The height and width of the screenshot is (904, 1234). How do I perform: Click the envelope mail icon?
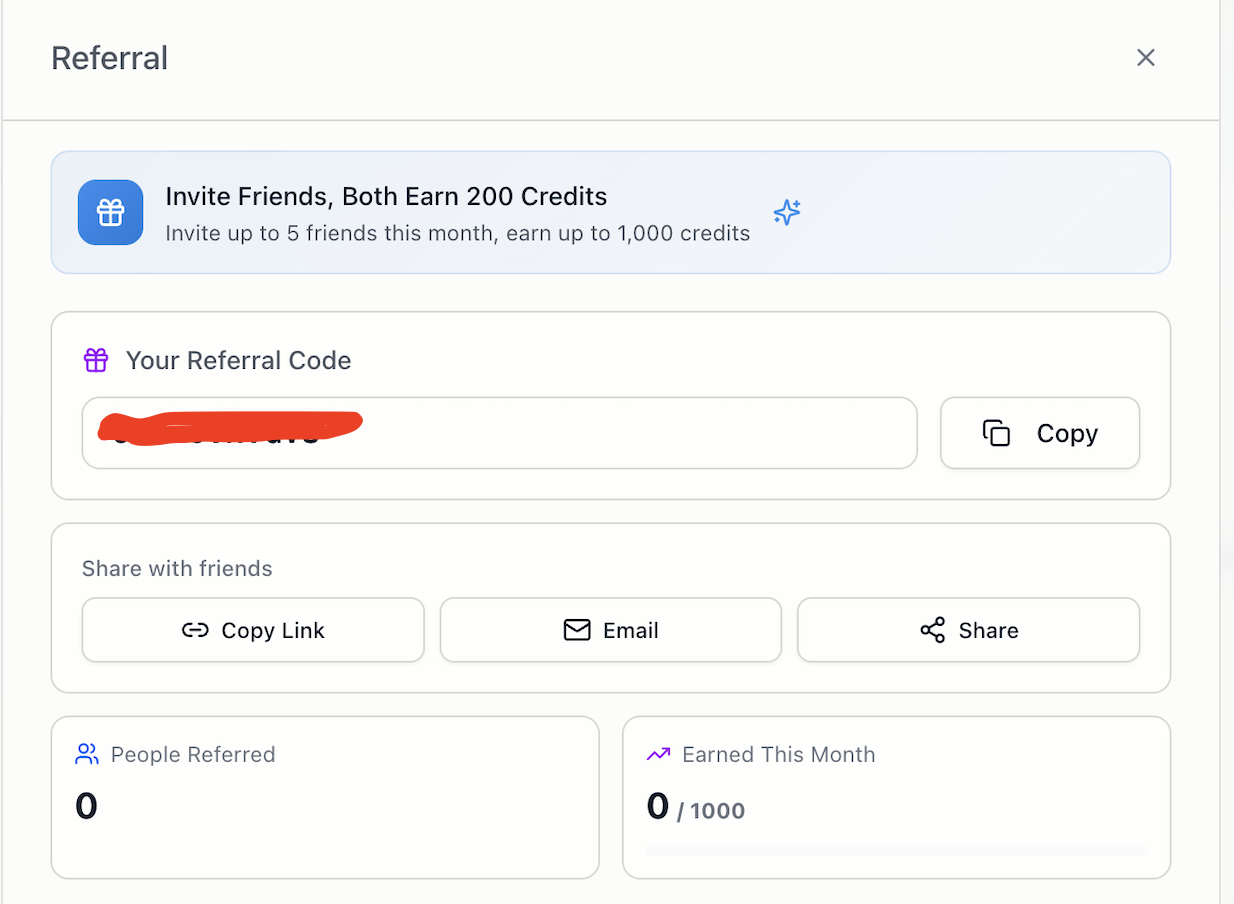pos(577,630)
